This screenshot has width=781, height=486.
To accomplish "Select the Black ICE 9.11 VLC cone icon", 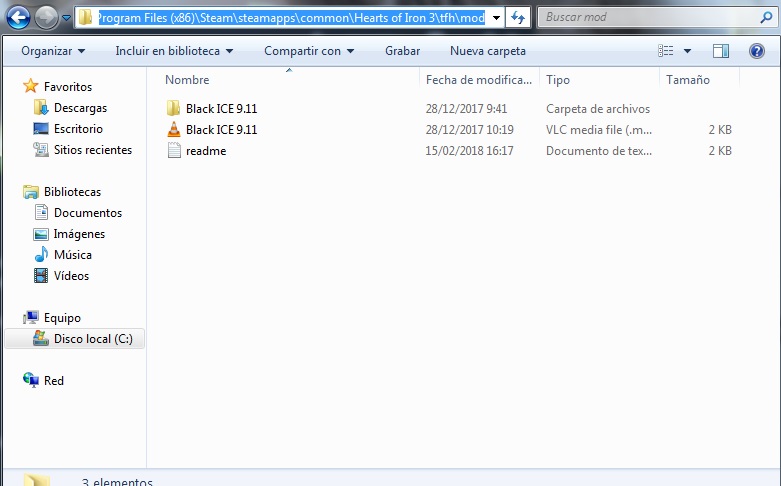I will (x=173, y=129).
